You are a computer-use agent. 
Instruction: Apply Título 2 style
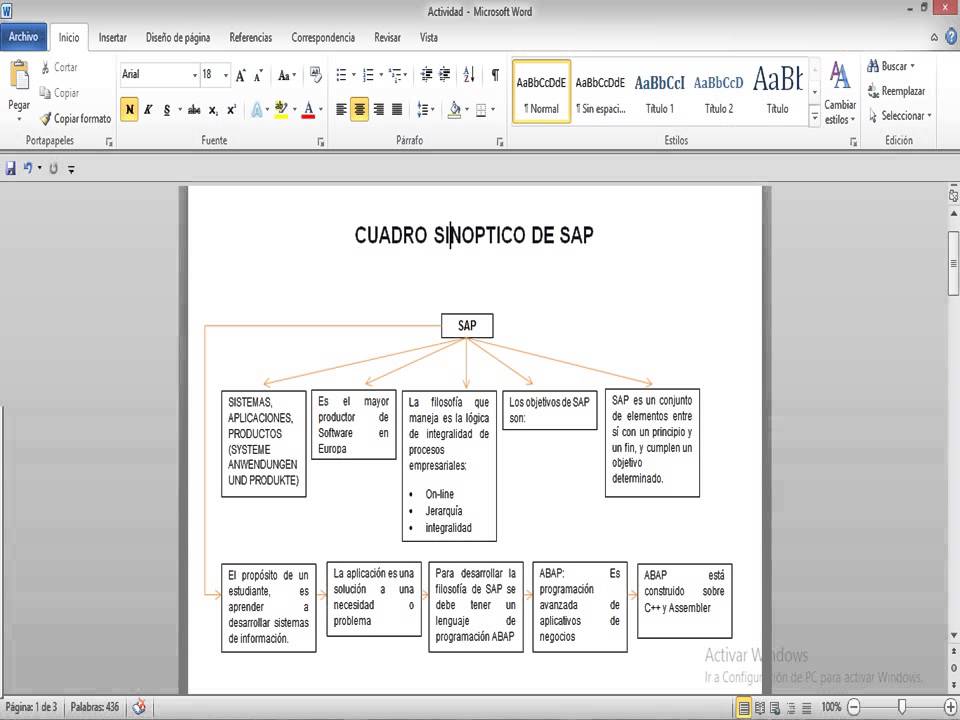coord(719,92)
